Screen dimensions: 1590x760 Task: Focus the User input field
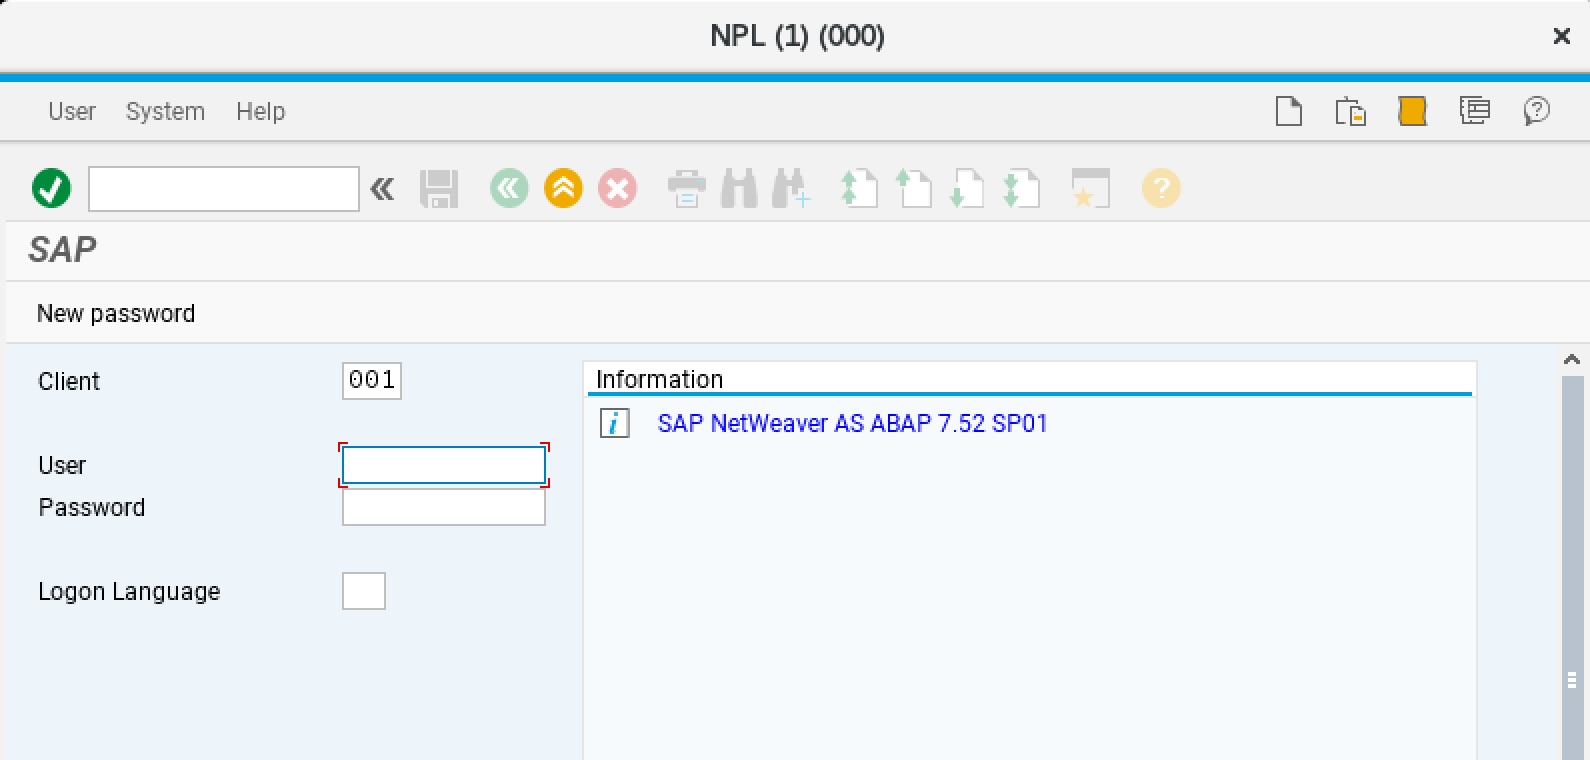(x=444, y=465)
